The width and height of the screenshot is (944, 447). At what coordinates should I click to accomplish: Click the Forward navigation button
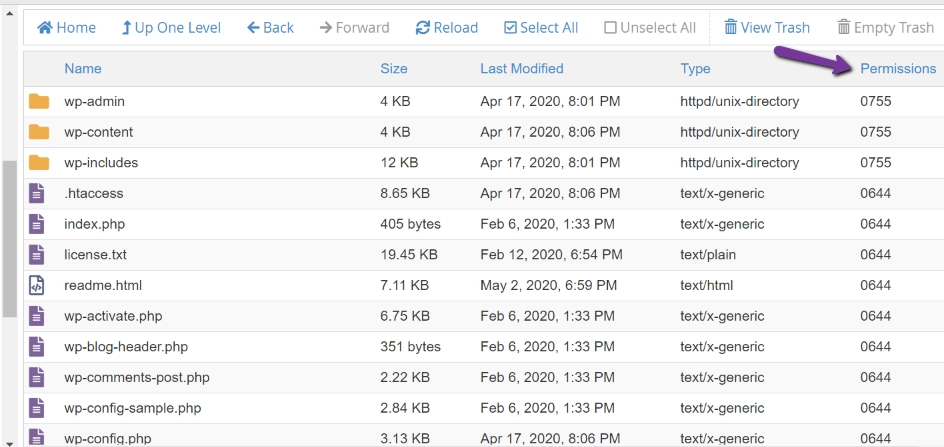point(355,28)
